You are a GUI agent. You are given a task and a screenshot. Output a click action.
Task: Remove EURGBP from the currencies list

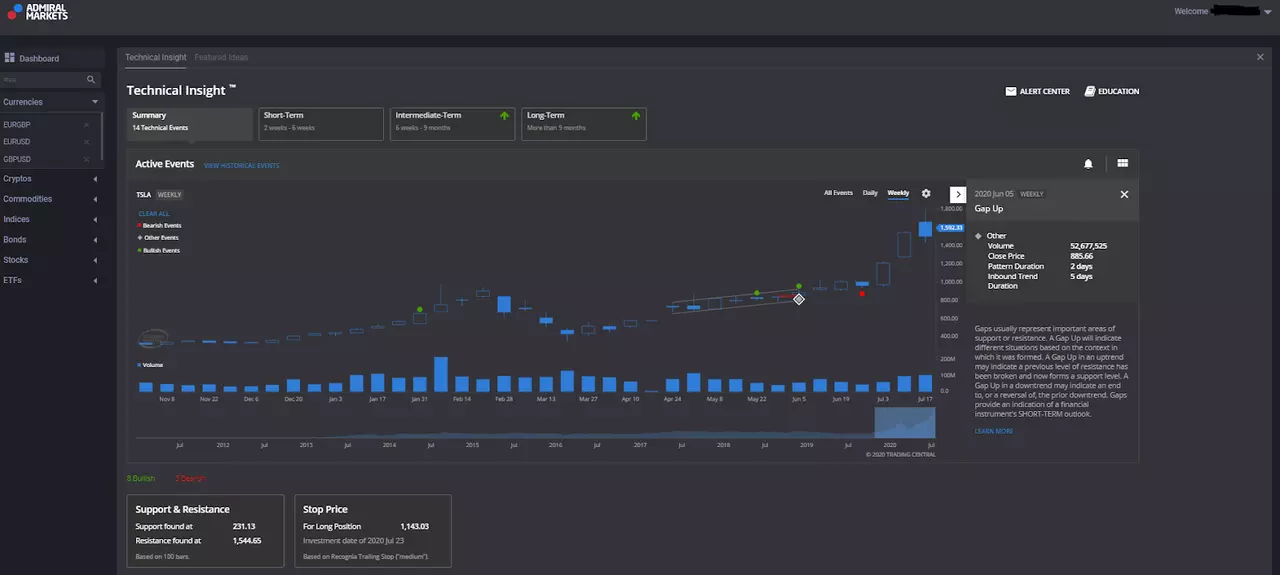(86, 125)
